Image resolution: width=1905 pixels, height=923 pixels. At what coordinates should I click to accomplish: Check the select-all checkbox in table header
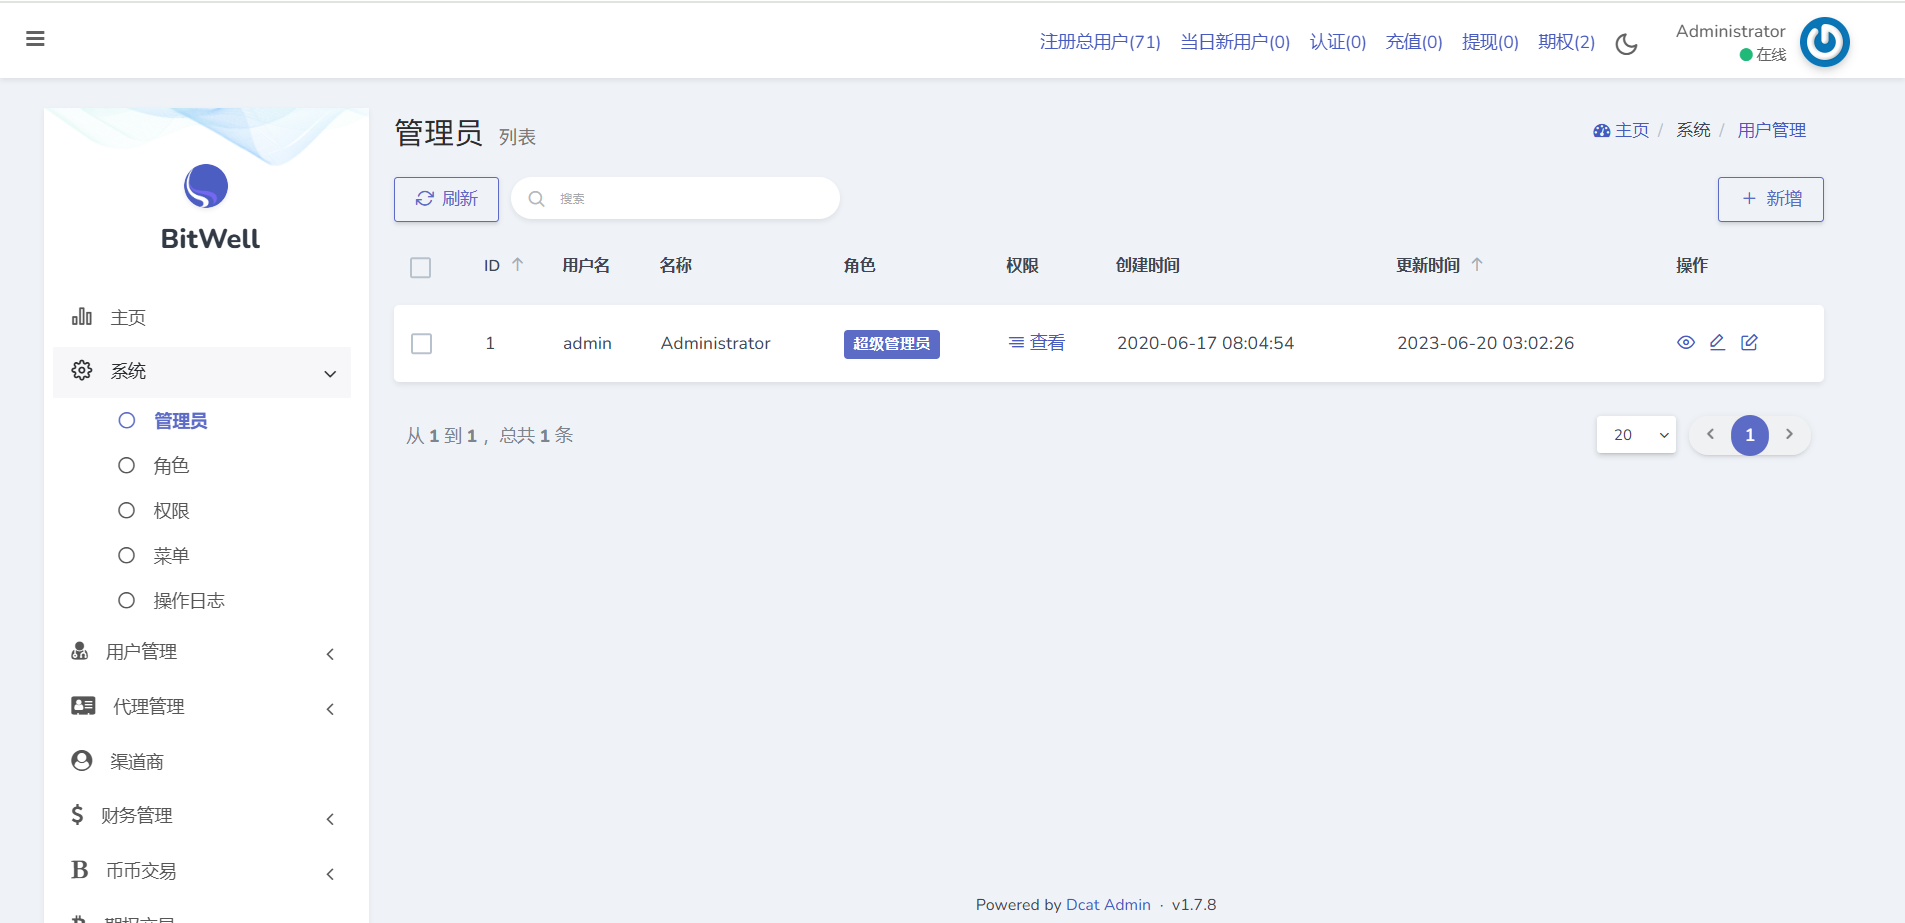[x=421, y=268]
